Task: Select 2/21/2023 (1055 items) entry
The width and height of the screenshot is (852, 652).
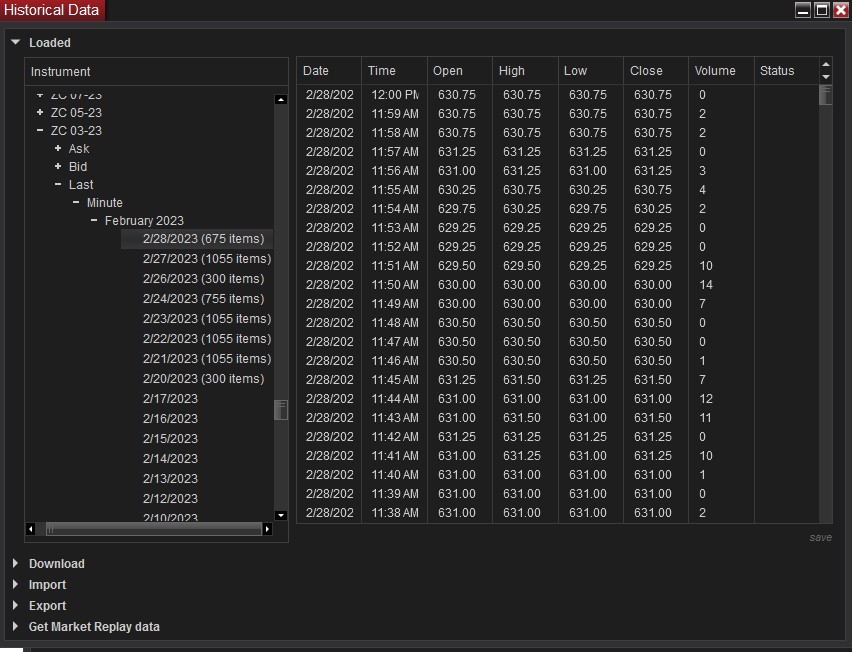Action: [206, 359]
